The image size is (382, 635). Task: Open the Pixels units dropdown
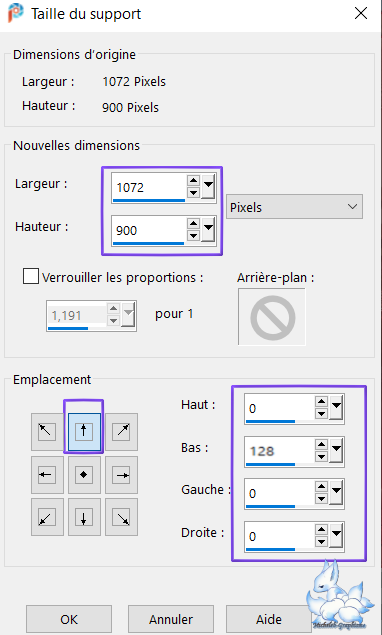[x=294, y=207]
